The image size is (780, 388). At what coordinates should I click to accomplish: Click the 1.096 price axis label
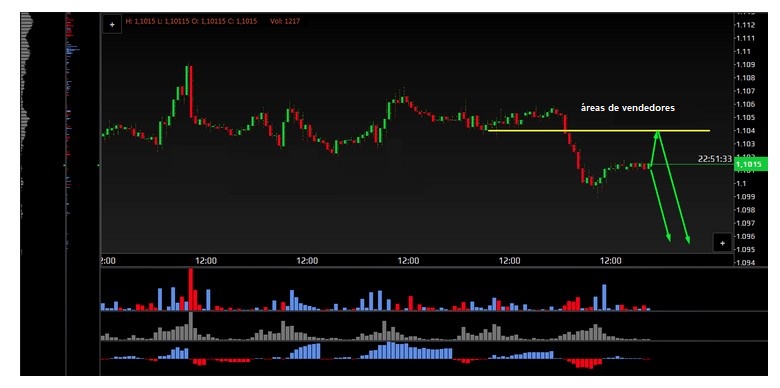click(x=746, y=236)
